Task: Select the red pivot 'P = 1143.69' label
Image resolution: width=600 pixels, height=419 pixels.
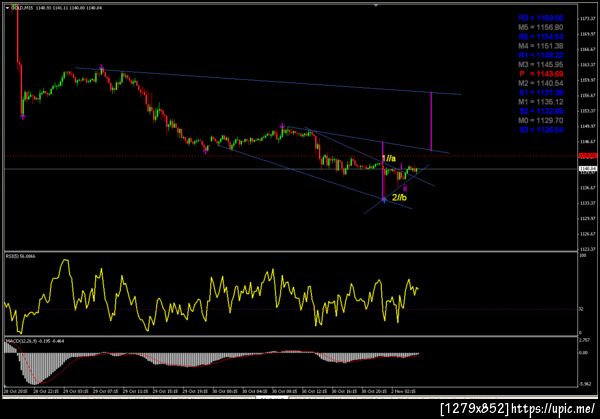Action: 541,74
